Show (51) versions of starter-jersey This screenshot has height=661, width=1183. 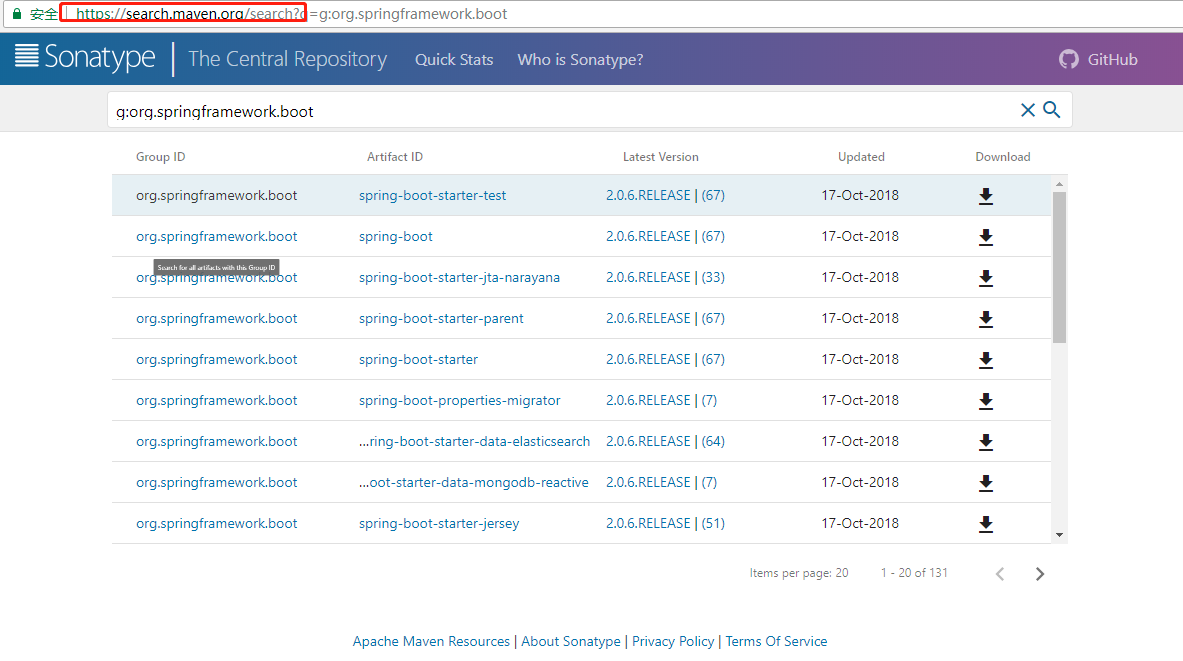(713, 523)
